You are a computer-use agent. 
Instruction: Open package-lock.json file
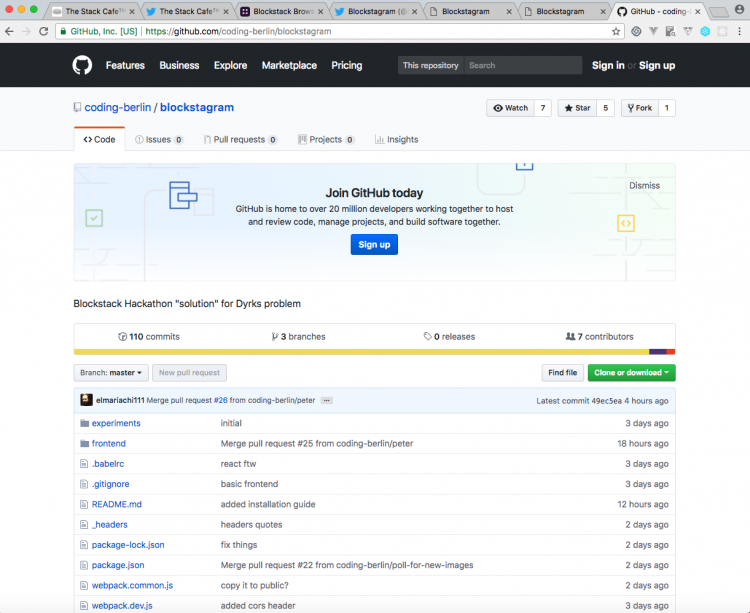128,545
